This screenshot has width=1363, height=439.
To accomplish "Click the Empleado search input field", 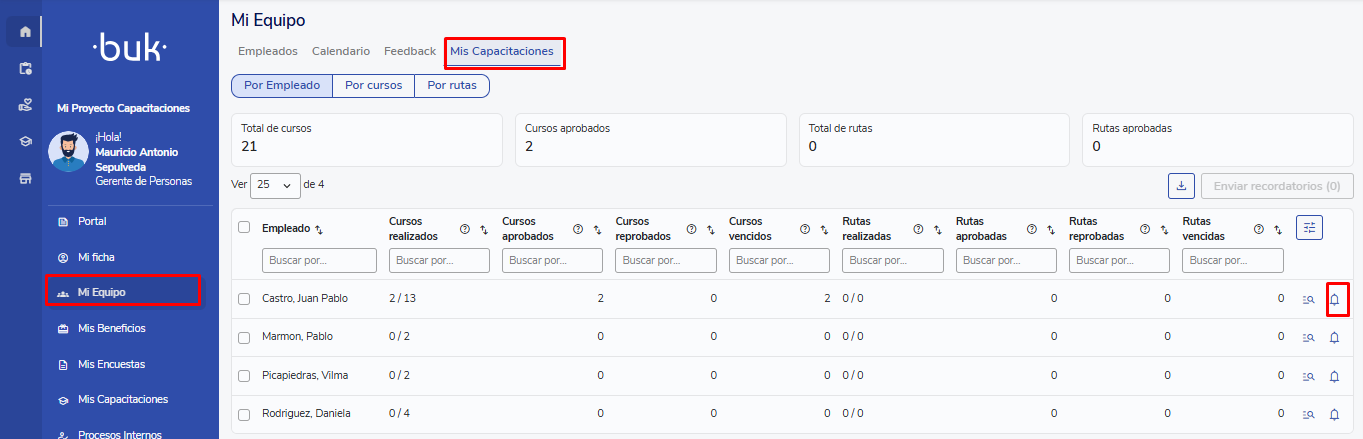I will point(319,260).
